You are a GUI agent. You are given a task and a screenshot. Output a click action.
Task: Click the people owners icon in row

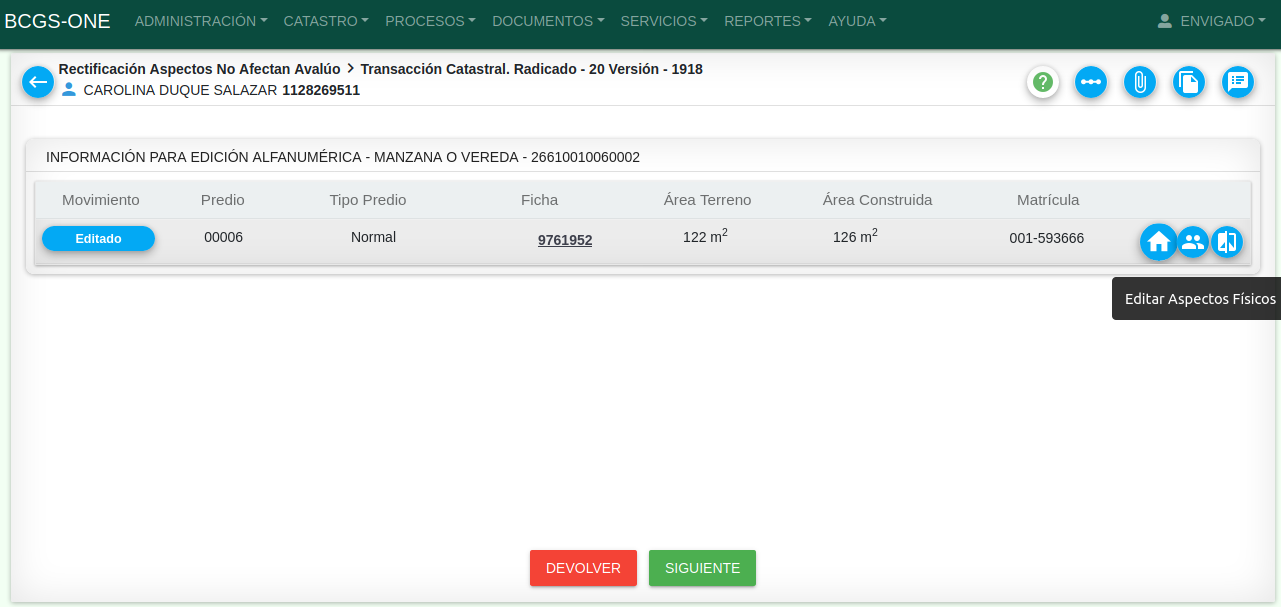[x=1193, y=242]
